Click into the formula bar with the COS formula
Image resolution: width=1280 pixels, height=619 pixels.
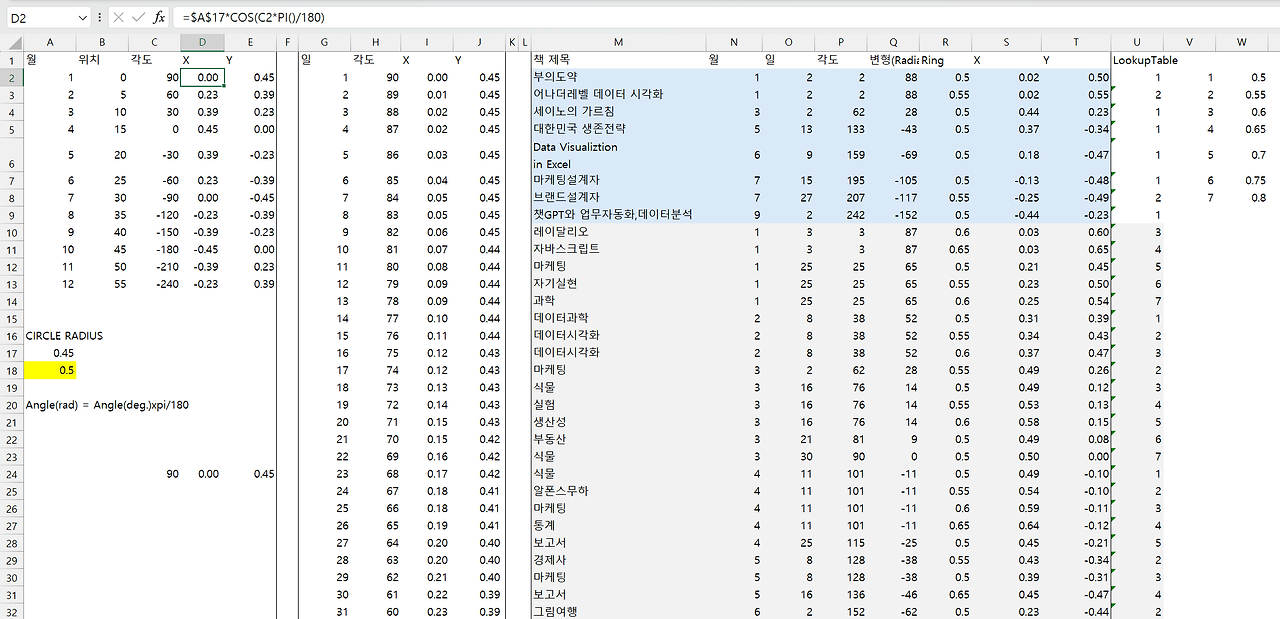pyautogui.click(x=725, y=17)
